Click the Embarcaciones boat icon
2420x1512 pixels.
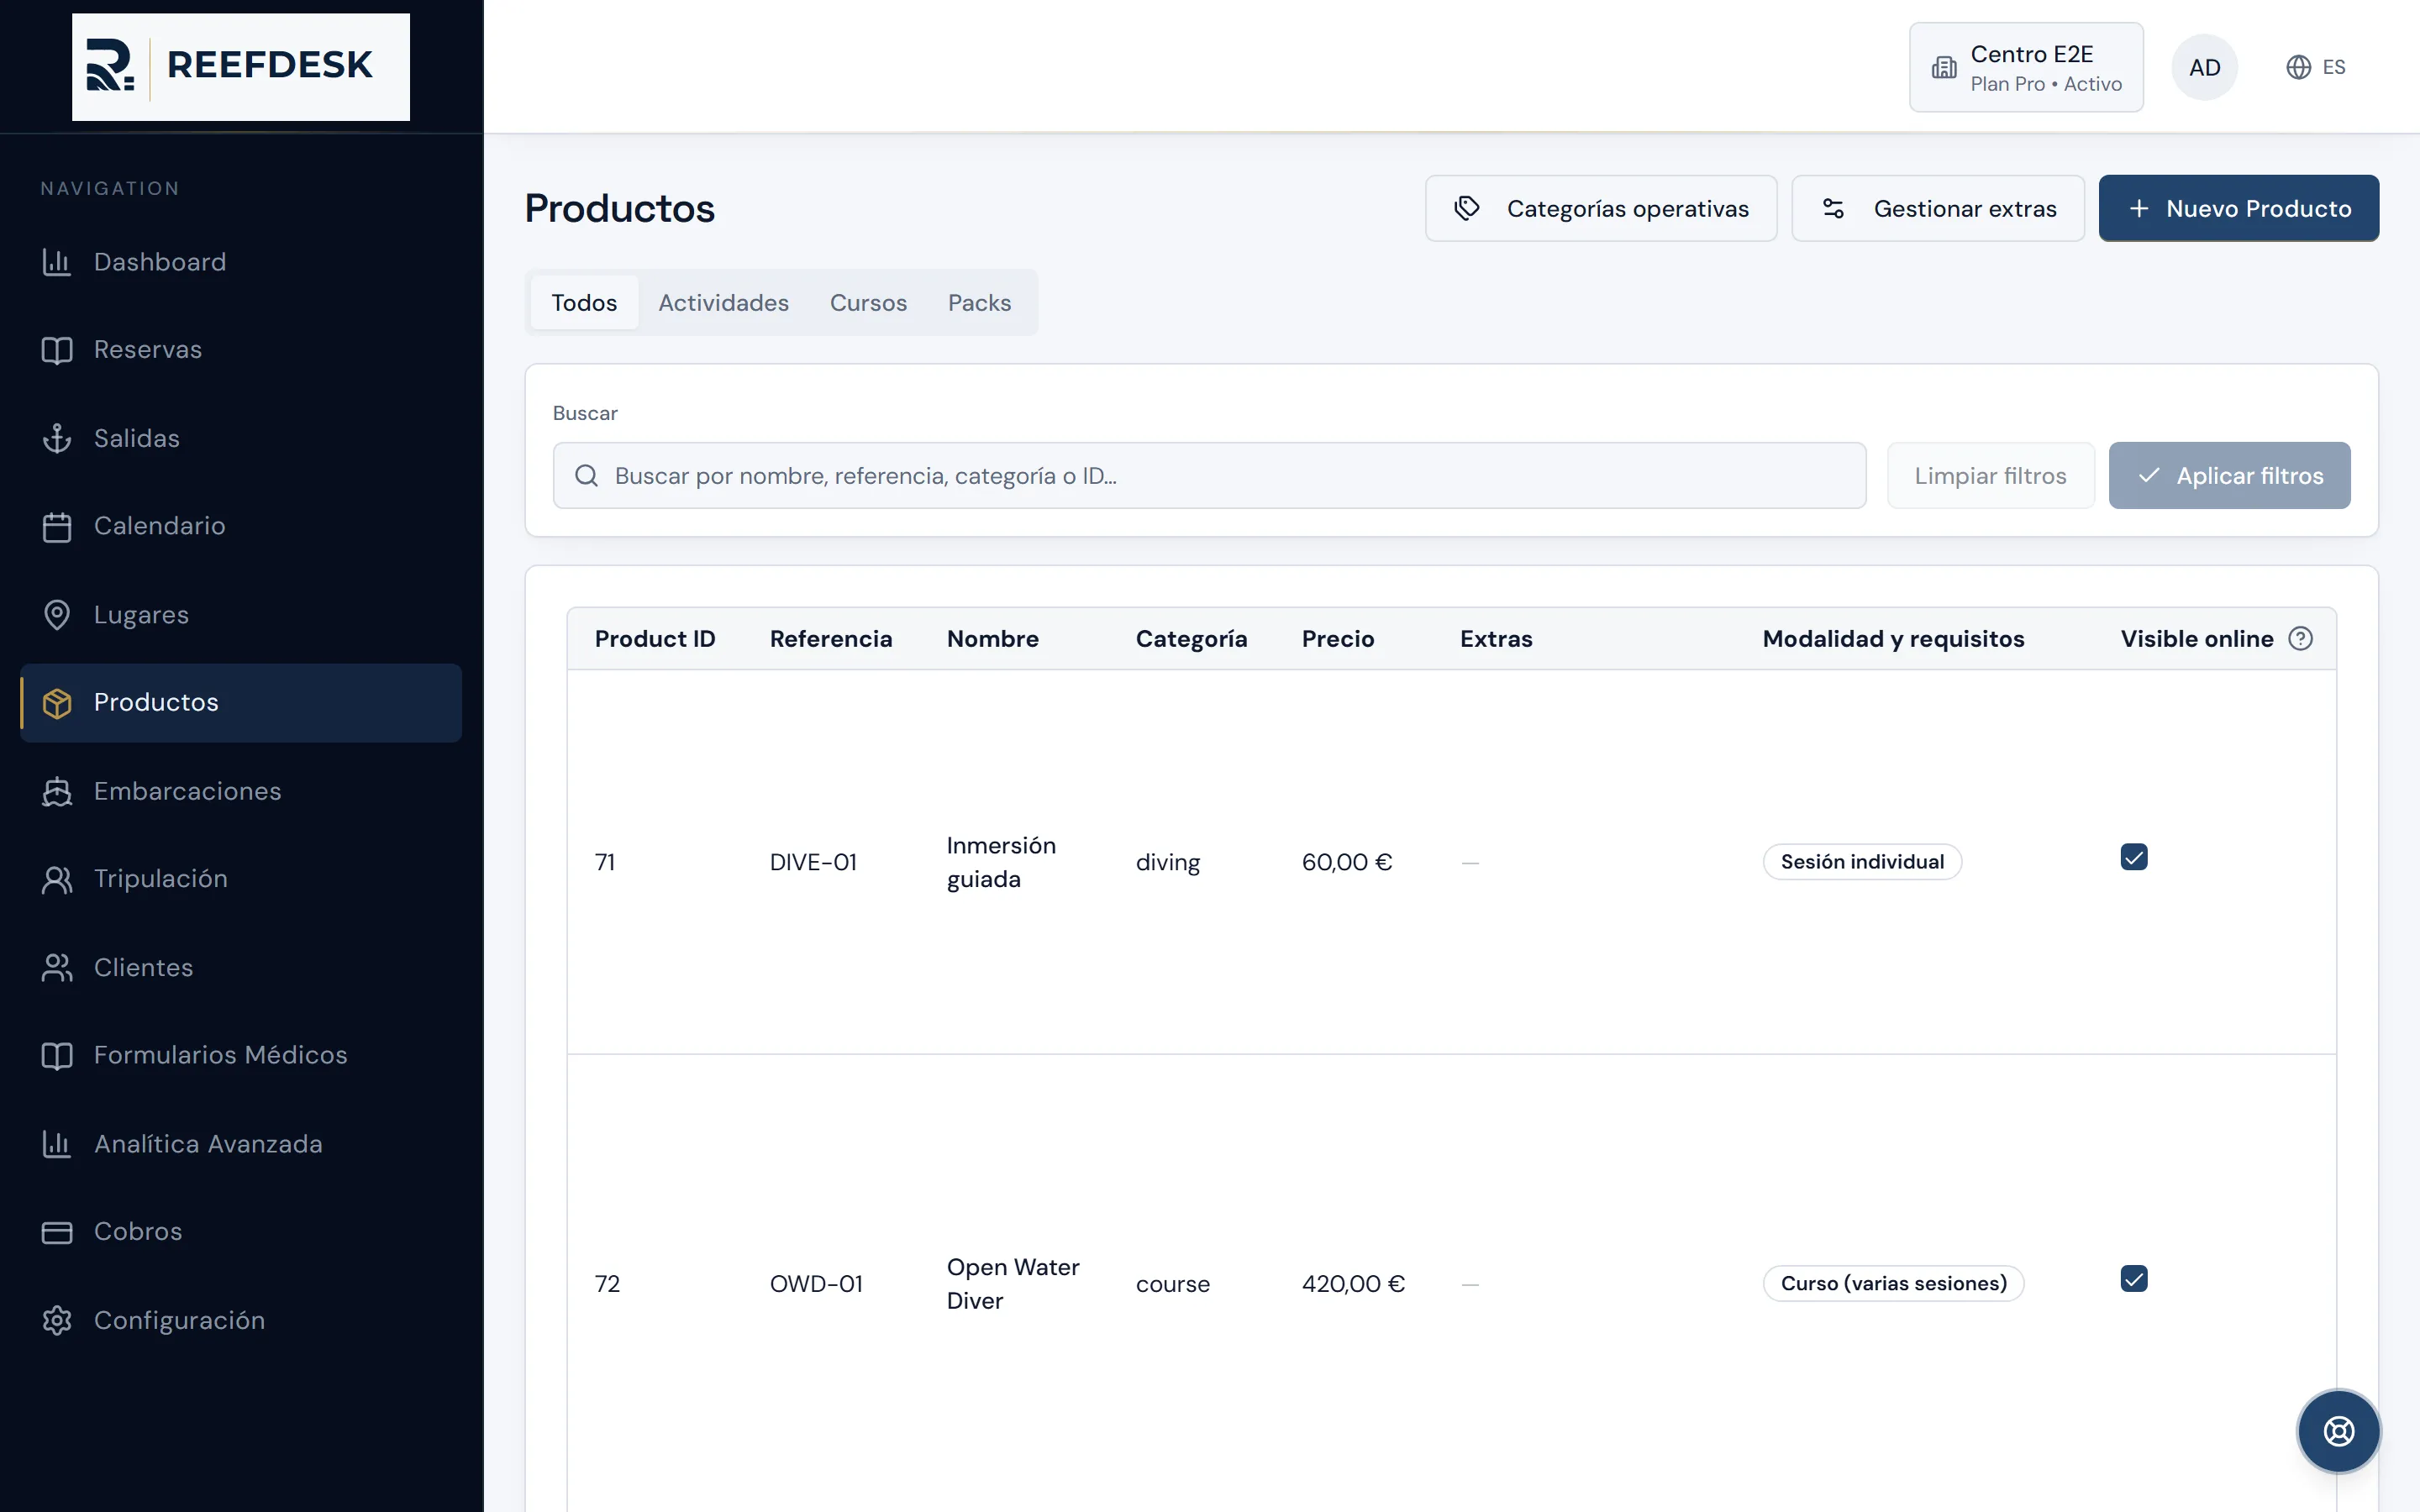[57, 791]
